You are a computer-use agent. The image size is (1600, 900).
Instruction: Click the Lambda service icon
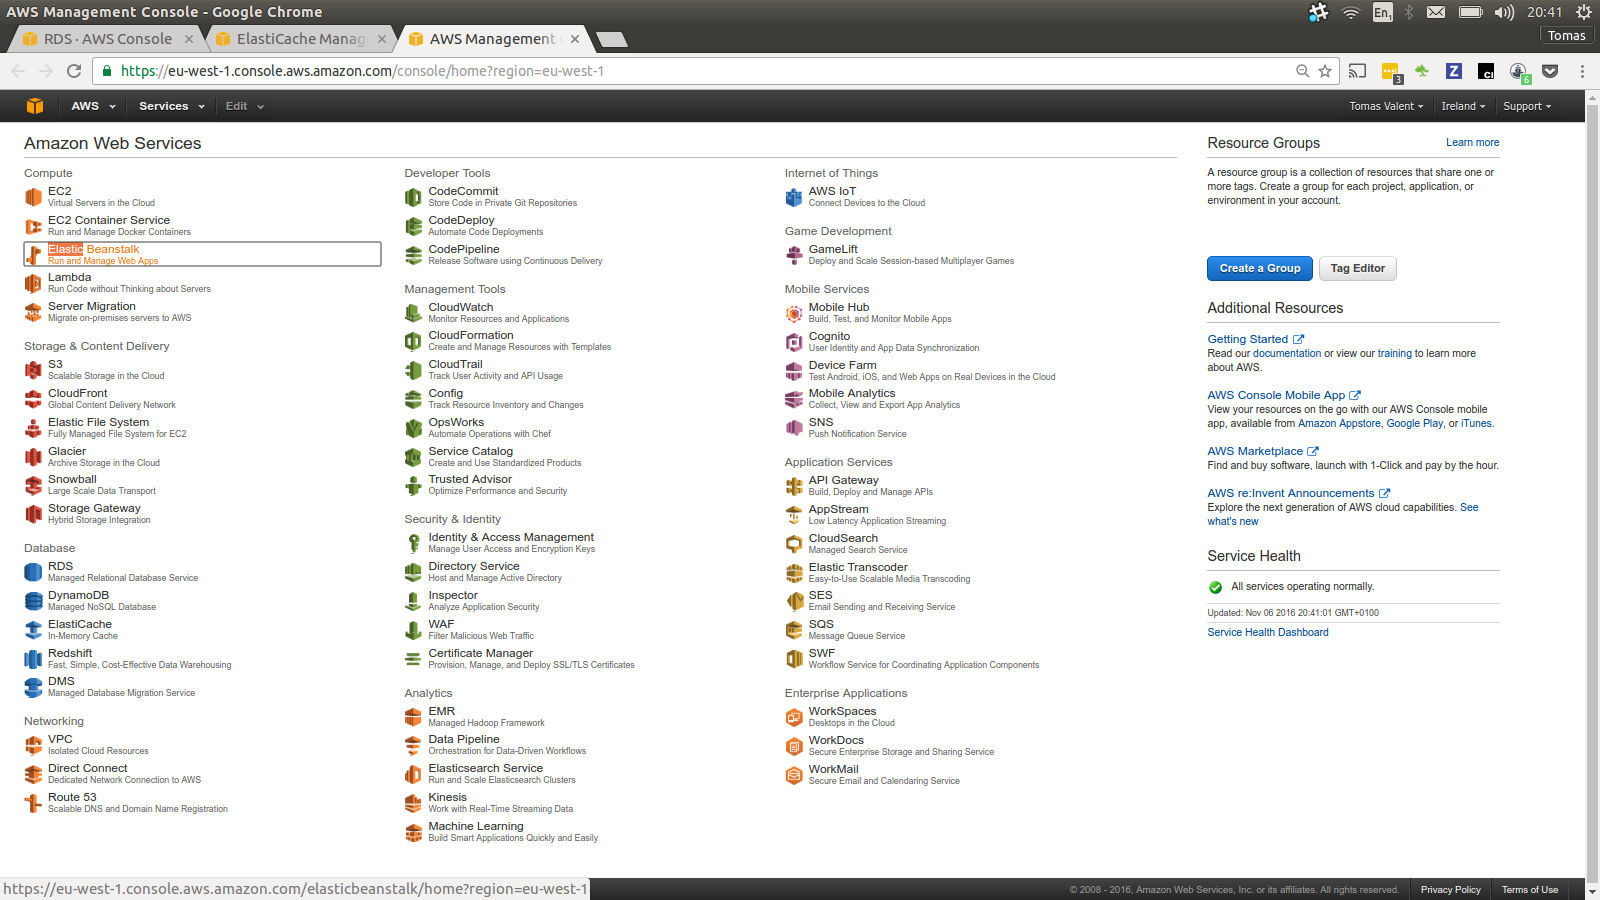pos(33,283)
